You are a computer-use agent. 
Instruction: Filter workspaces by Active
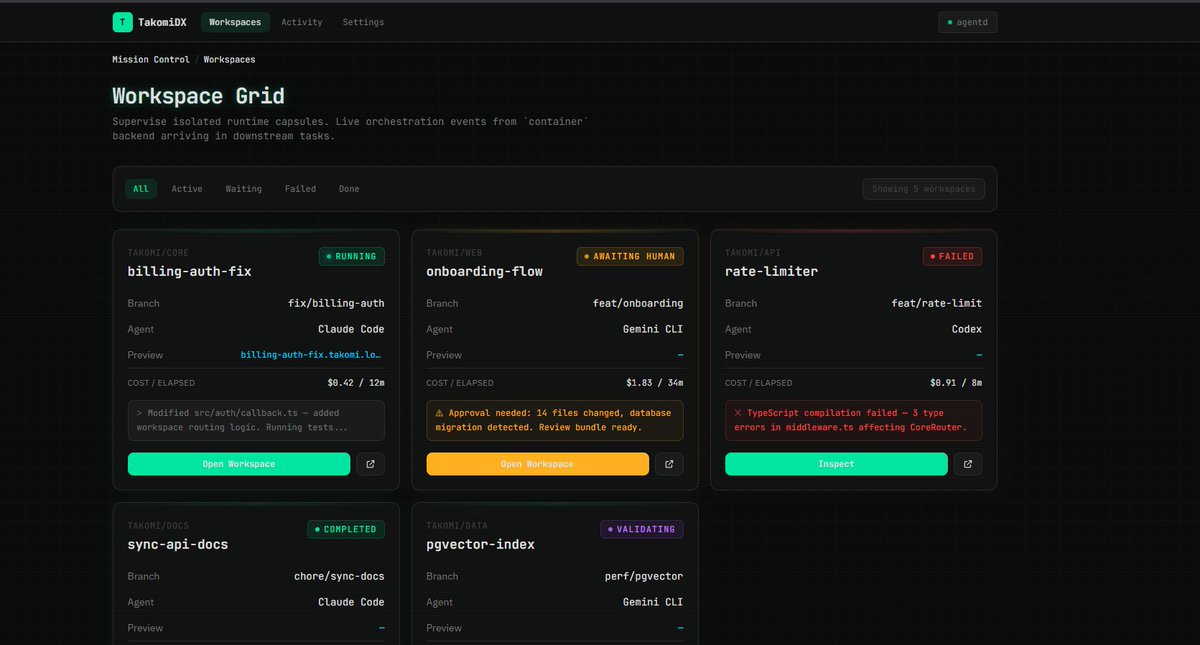(187, 189)
